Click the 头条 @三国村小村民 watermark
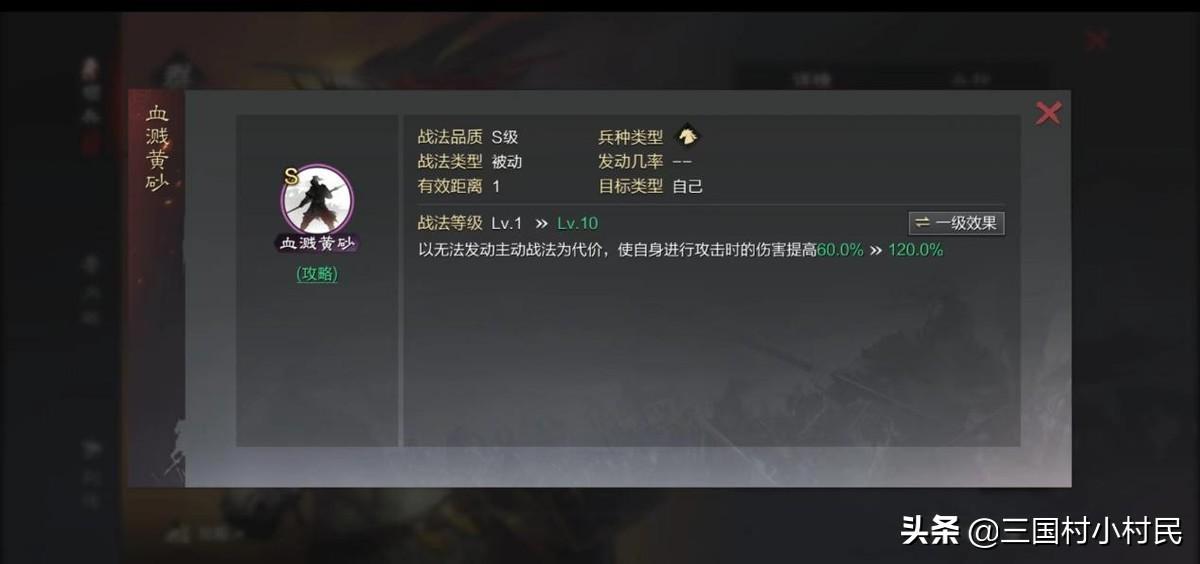 (x=1042, y=530)
